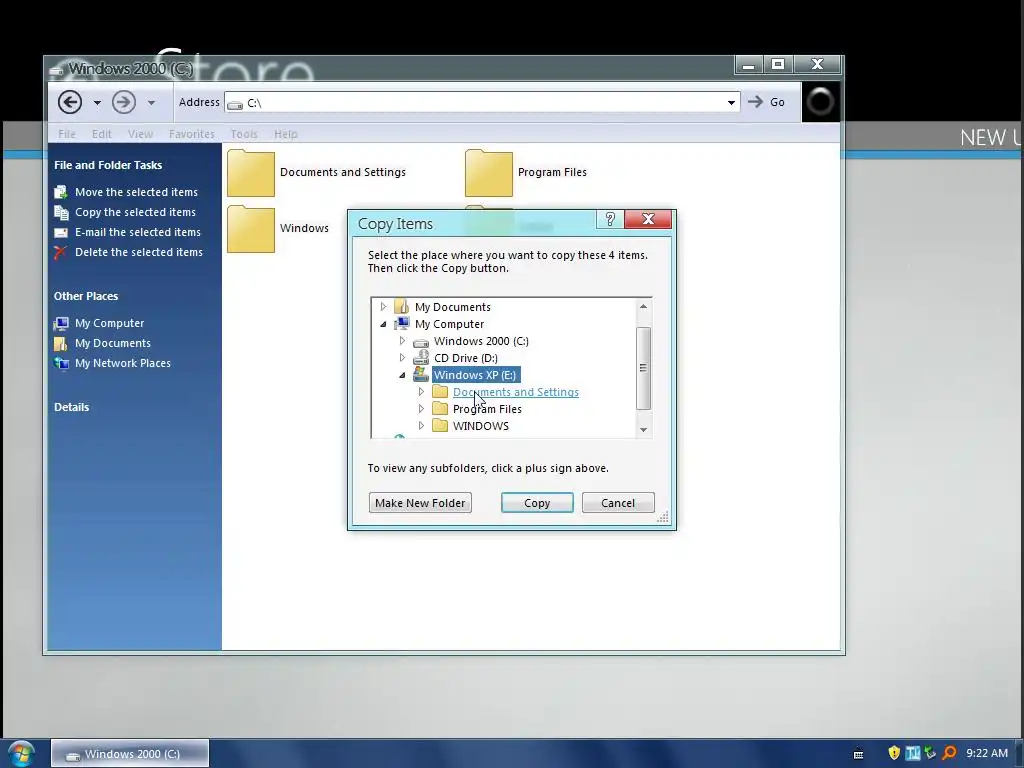This screenshot has height=768, width=1024.
Task: Click the Start orb button
Action: coord(21,754)
